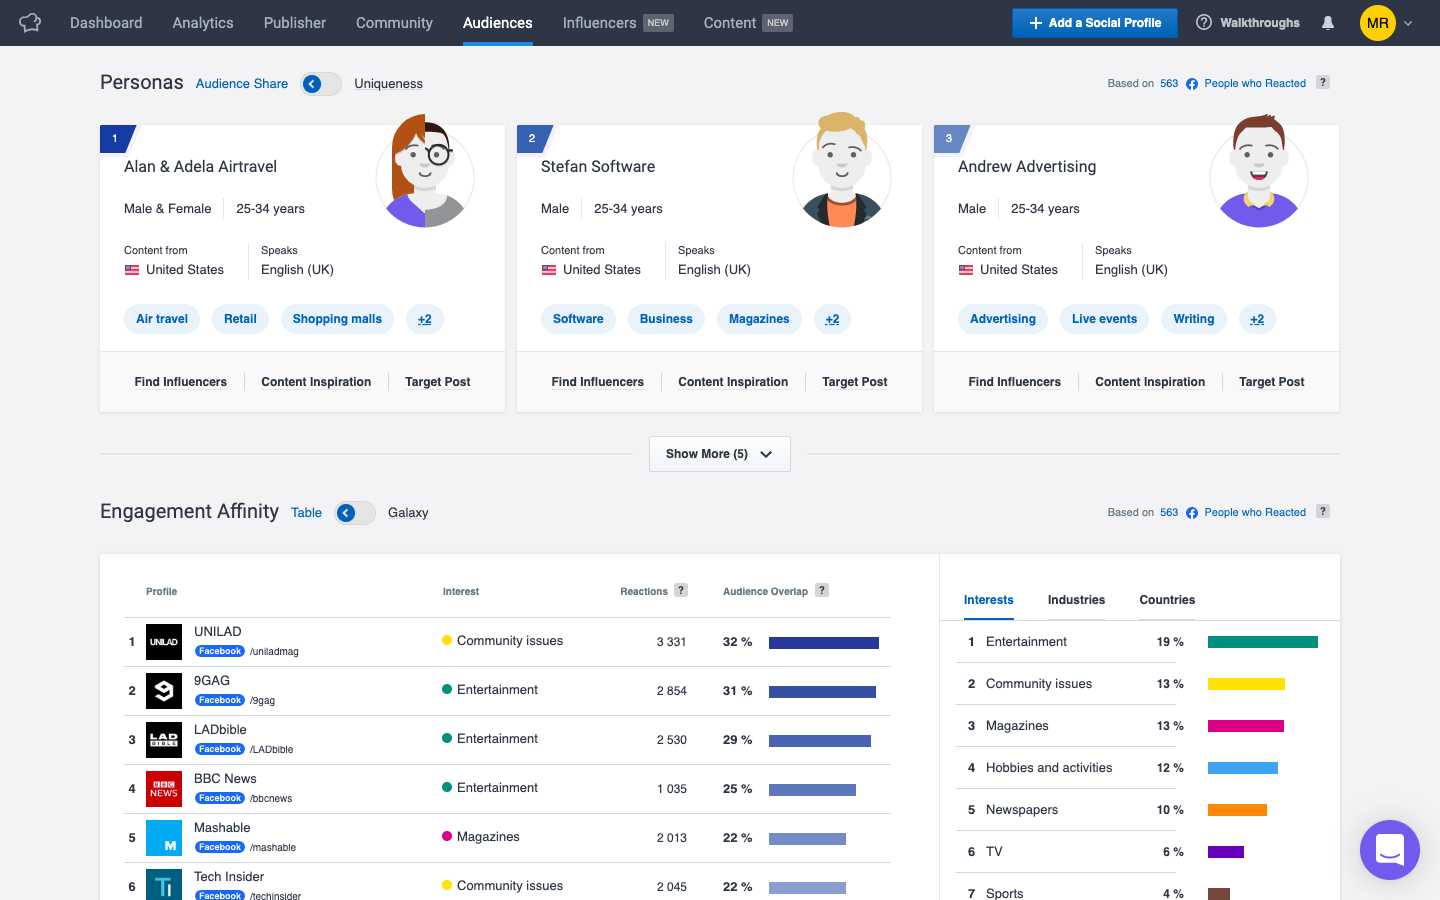Open the notifications bell icon
Screen dimensions: 1440x900
tap(1328, 22)
